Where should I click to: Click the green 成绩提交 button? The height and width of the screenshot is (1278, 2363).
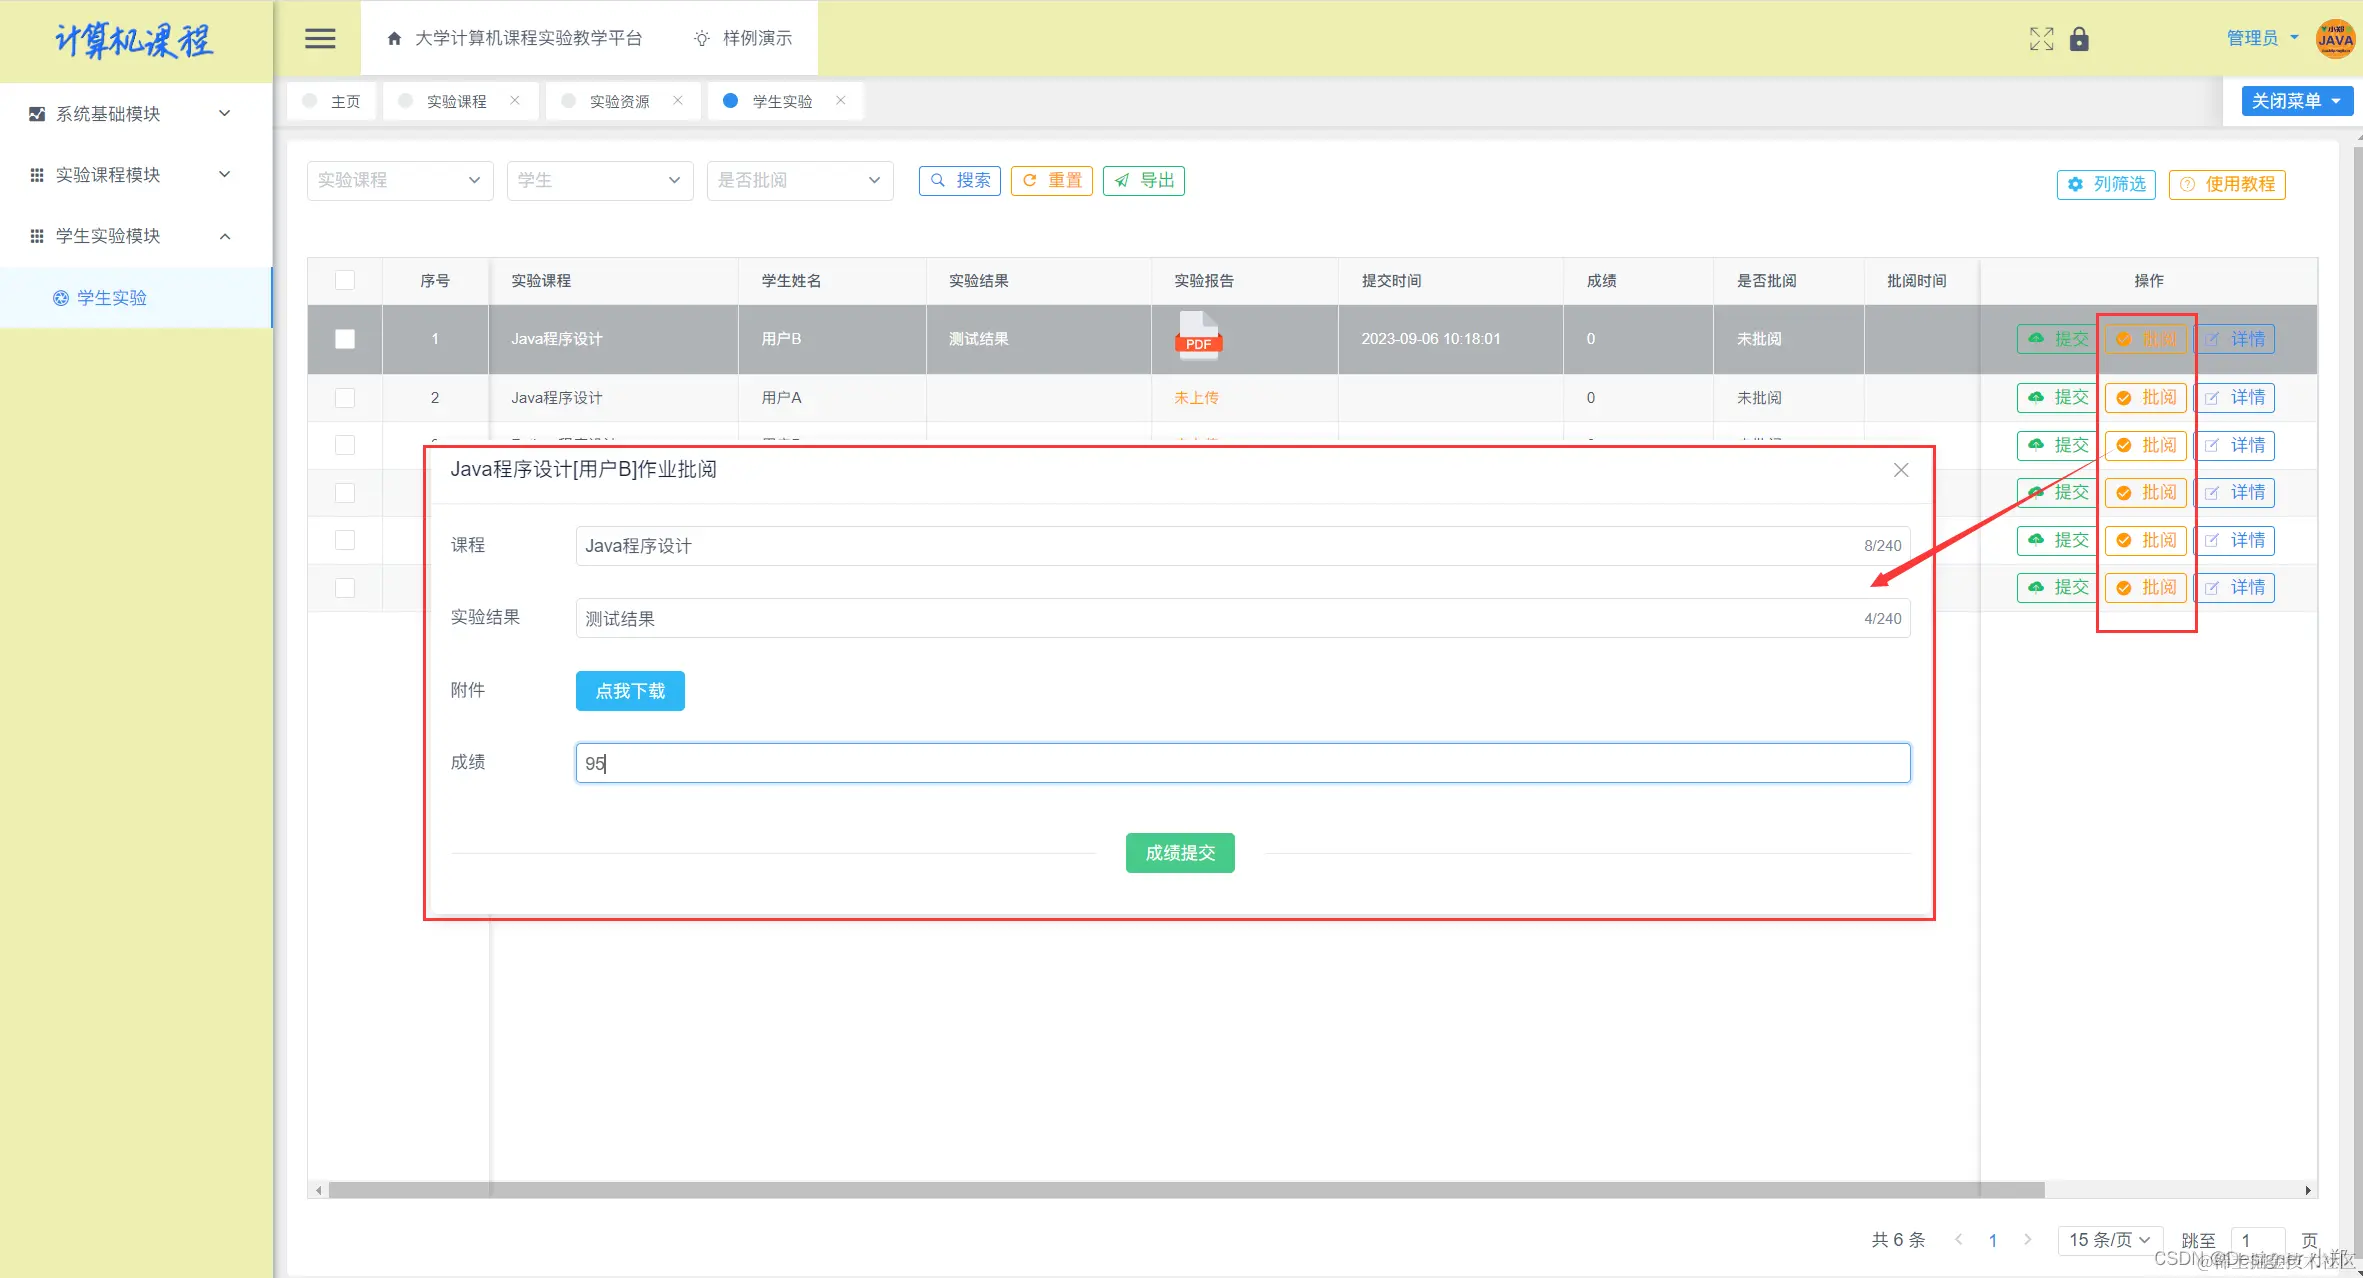click(x=1180, y=853)
